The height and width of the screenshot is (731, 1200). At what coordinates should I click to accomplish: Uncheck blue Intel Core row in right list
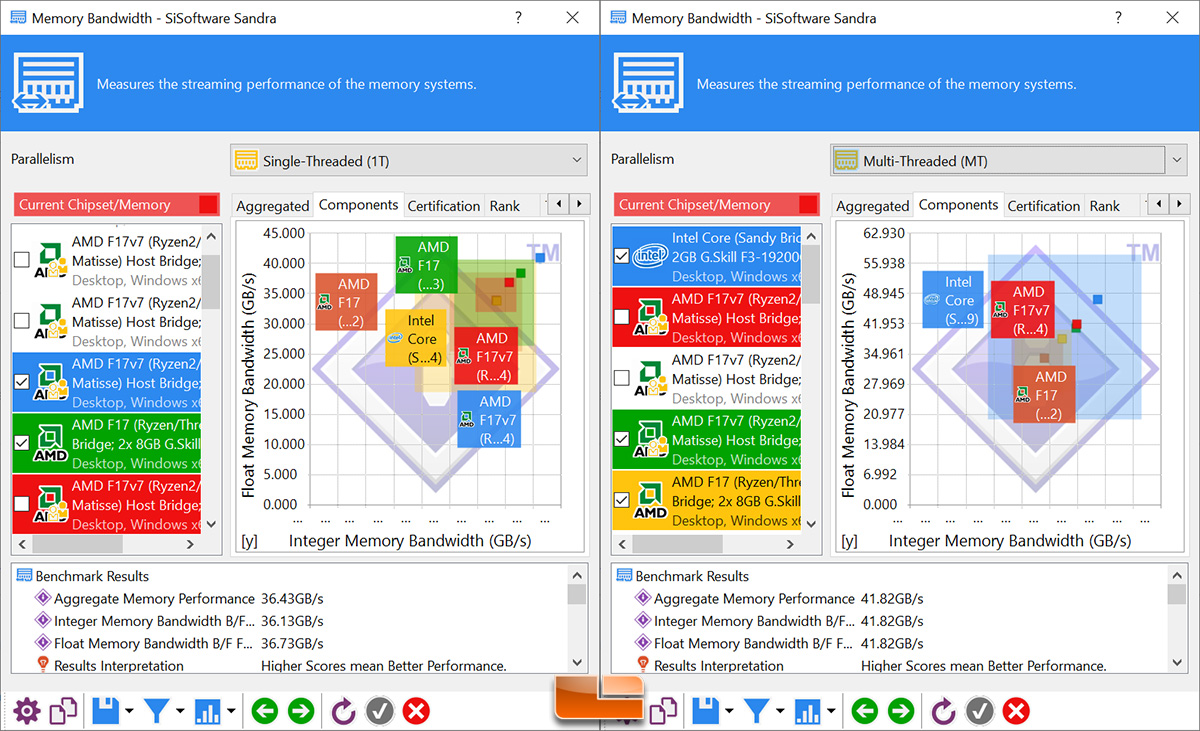pos(622,256)
